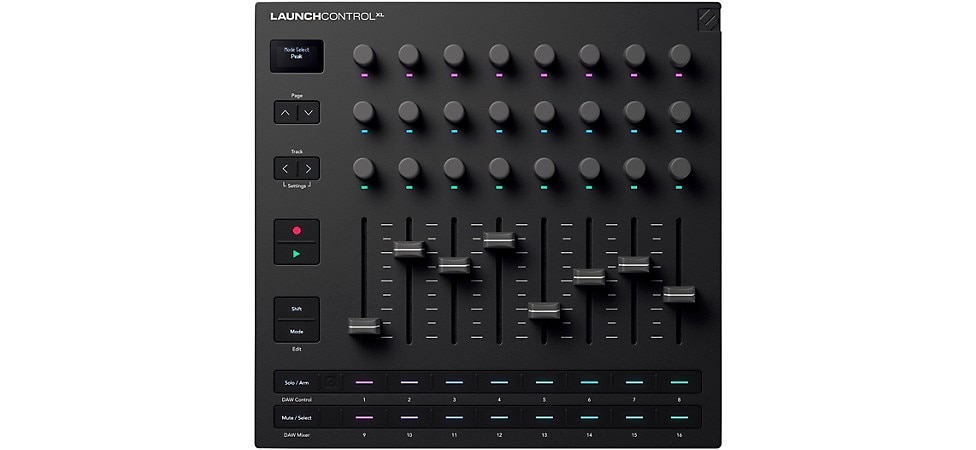Click the LAUNCHCONTROL XL title text
Viewport: 976px width, 450px height.
pyautogui.click(x=327, y=17)
